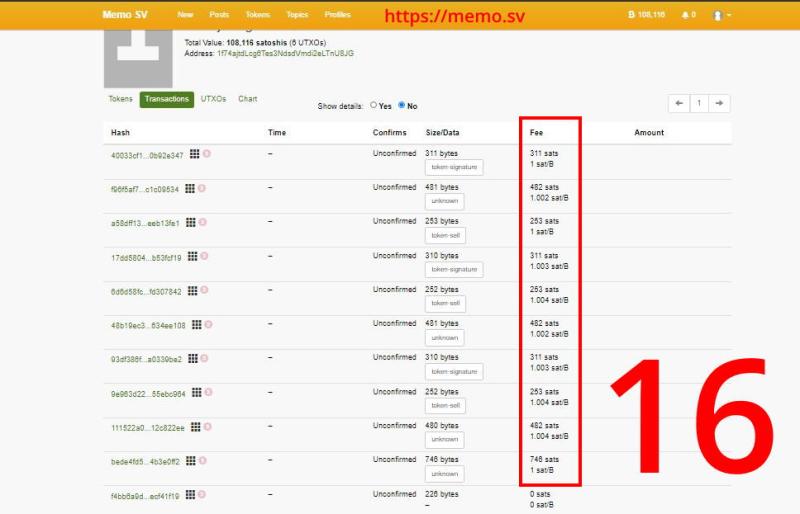Open transaction hash 6d6d58fc...fd307842
The width and height of the screenshot is (800, 514).
coord(146,292)
